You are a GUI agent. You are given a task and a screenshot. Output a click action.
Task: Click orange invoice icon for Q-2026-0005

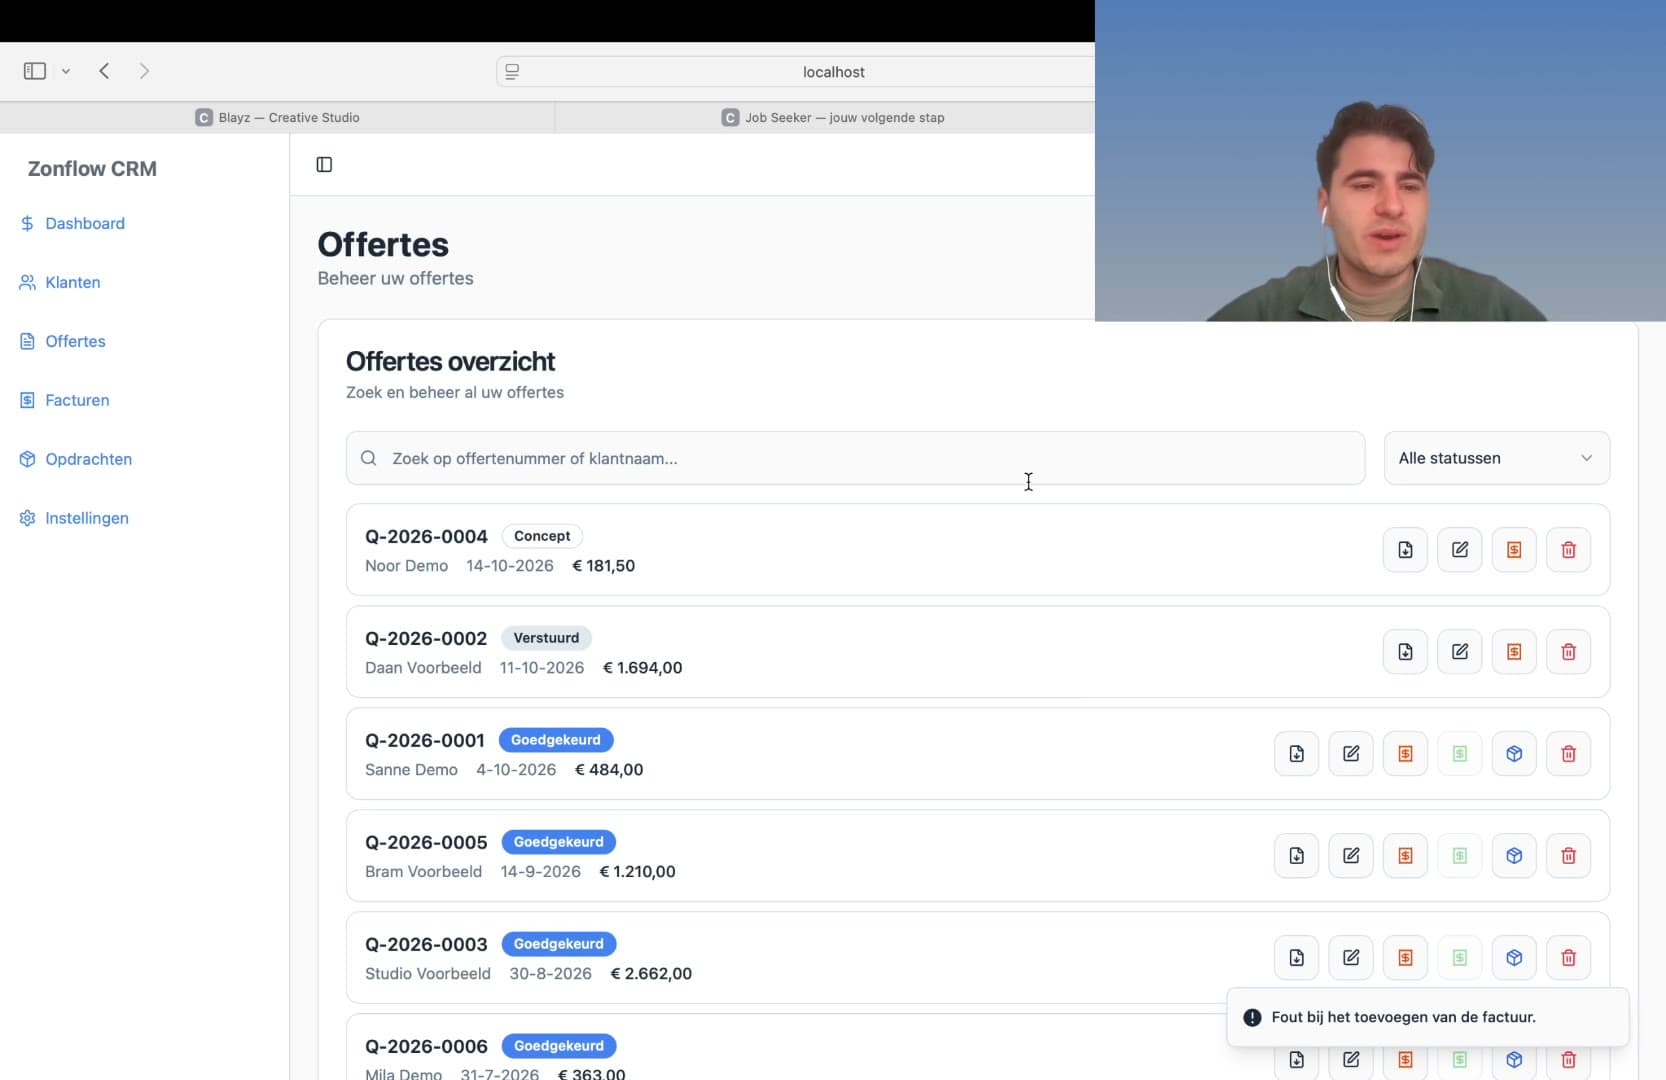point(1405,856)
